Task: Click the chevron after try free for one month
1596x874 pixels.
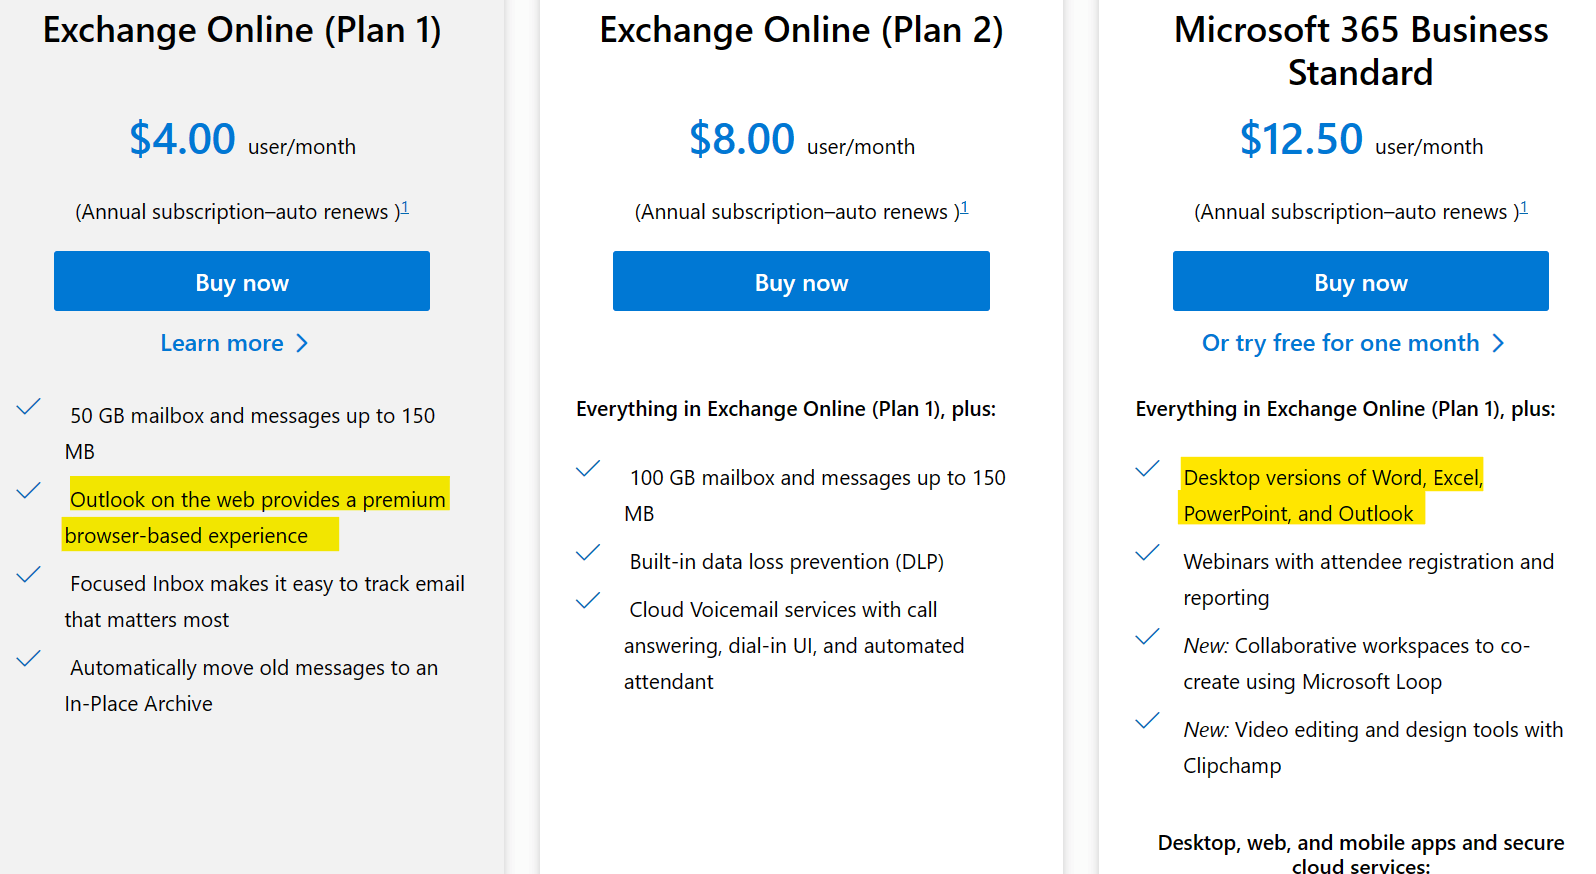Action: click(x=1498, y=343)
